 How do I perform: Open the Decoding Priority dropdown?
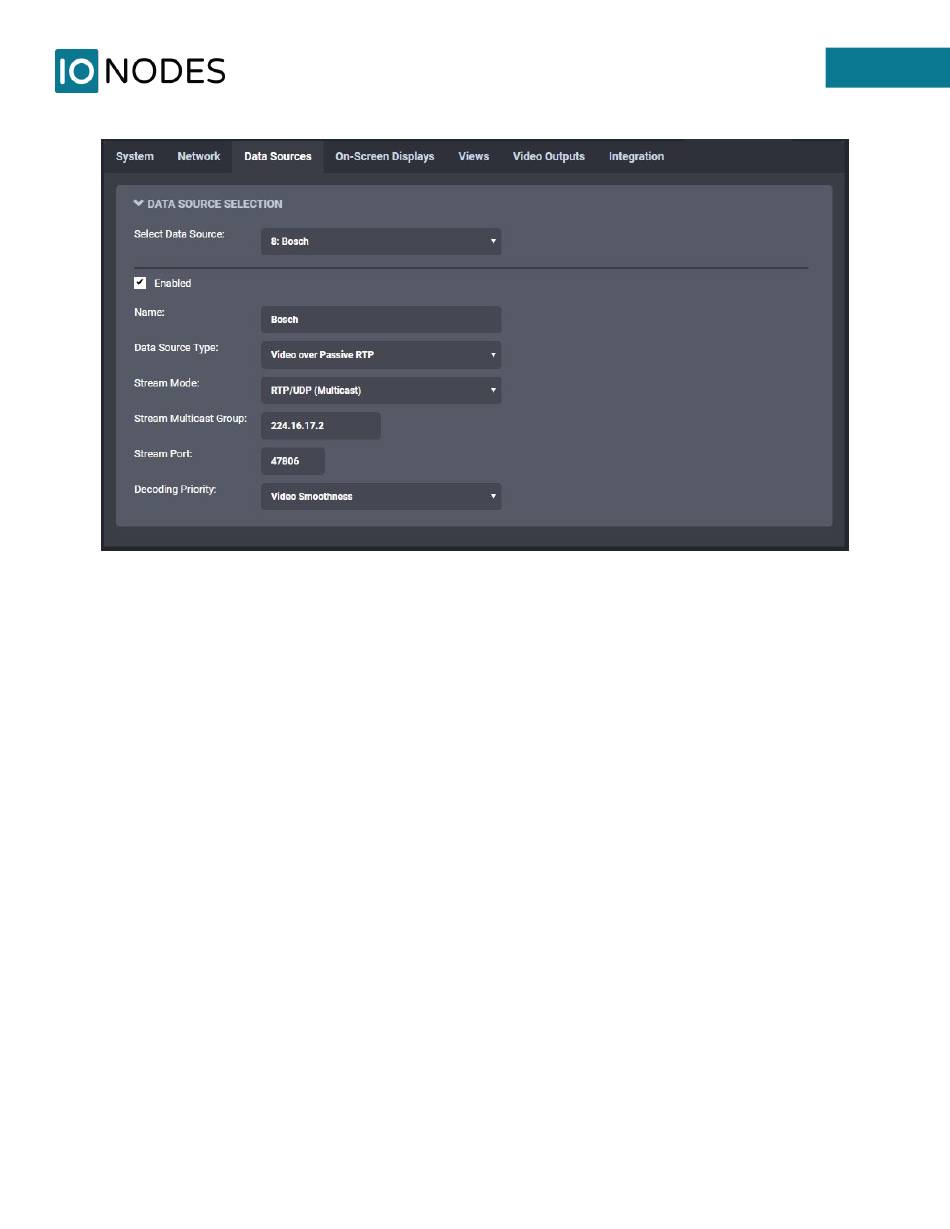tap(381, 496)
